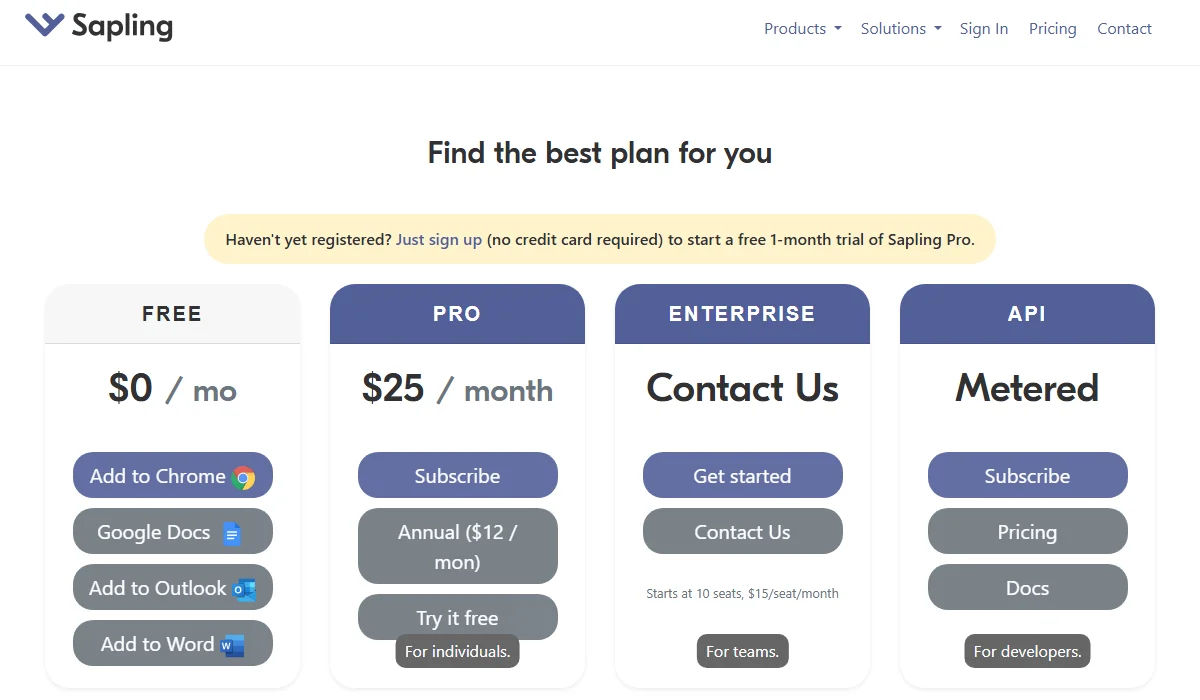Viewport: 1200px width, 700px height.
Task: Open the Just sign up link
Action: (x=438, y=239)
